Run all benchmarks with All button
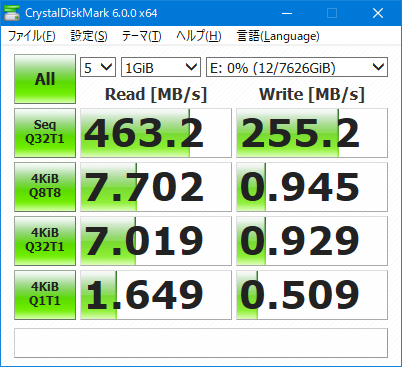This screenshot has height=367, width=402. pos(45,79)
